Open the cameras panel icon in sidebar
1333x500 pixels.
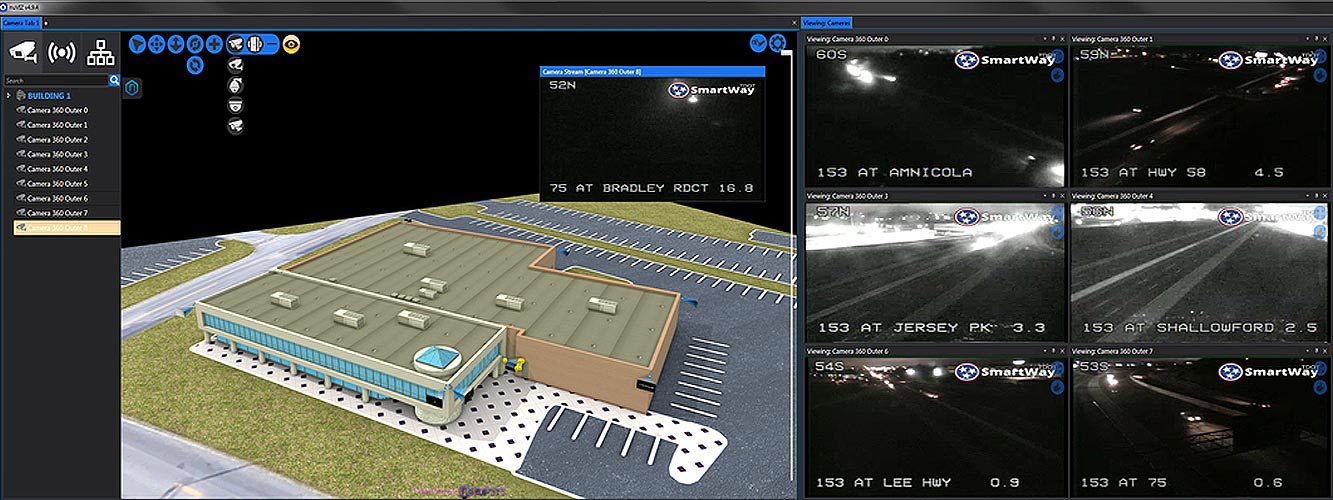[x=24, y=51]
